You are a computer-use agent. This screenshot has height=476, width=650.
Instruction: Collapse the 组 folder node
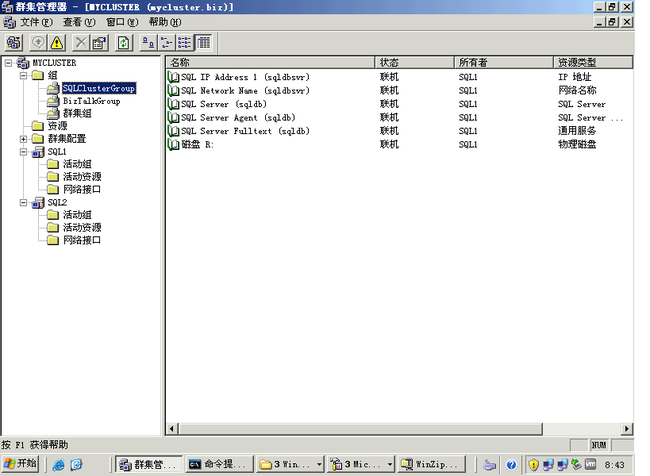pos(24,75)
